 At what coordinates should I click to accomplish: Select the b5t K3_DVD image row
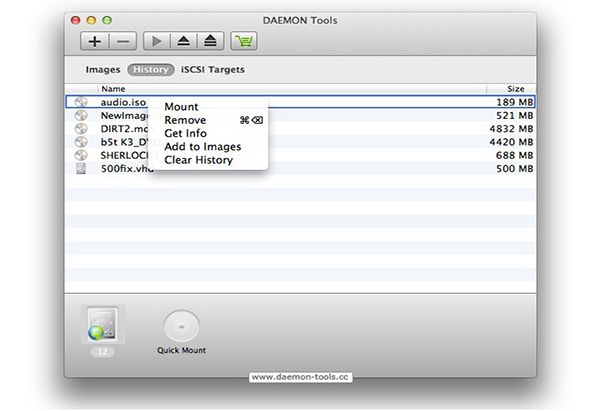[300, 142]
